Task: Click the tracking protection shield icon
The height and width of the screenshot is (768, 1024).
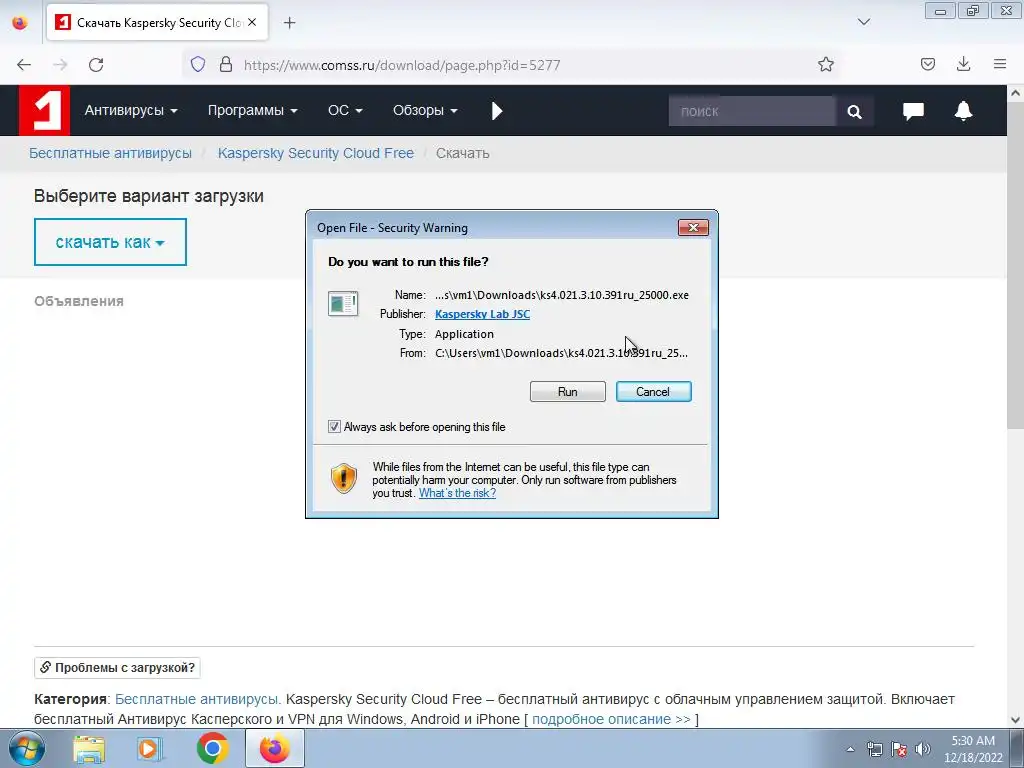Action: 198,65
